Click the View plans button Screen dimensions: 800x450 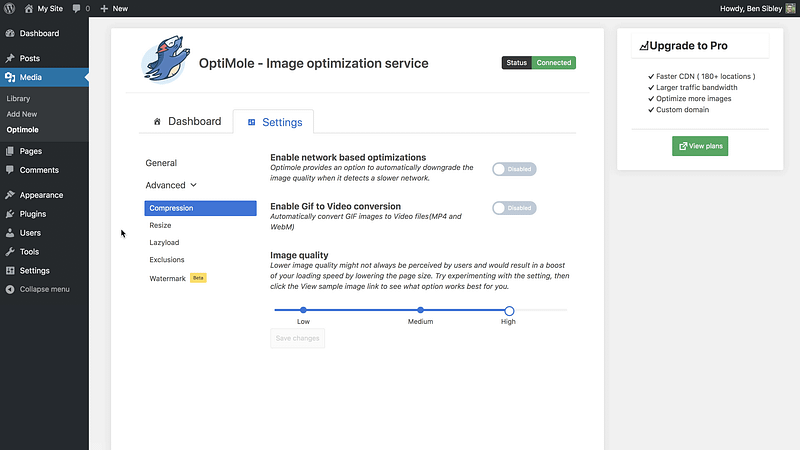click(x=700, y=146)
